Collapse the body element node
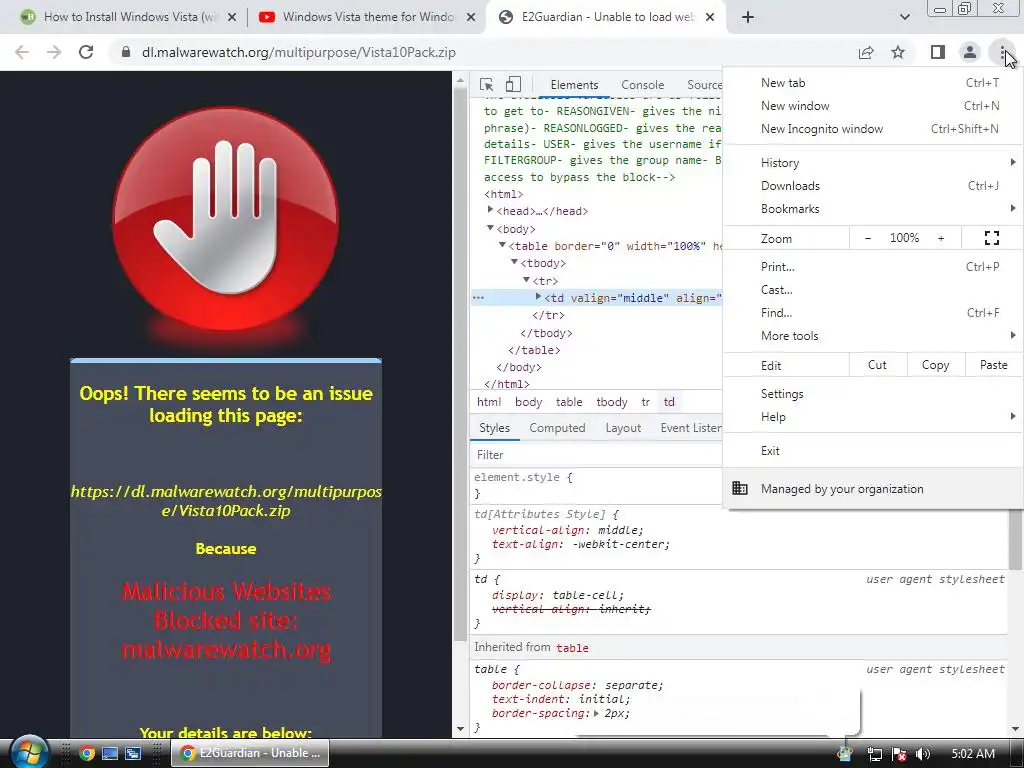This screenshot has height=768, width=1024. [490, 228]
